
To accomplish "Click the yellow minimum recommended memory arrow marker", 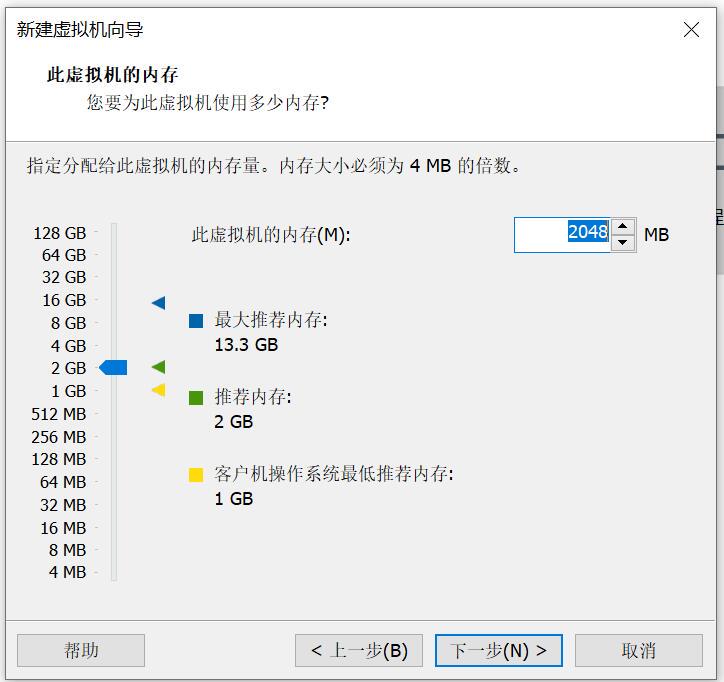I will tap(158, 390).
